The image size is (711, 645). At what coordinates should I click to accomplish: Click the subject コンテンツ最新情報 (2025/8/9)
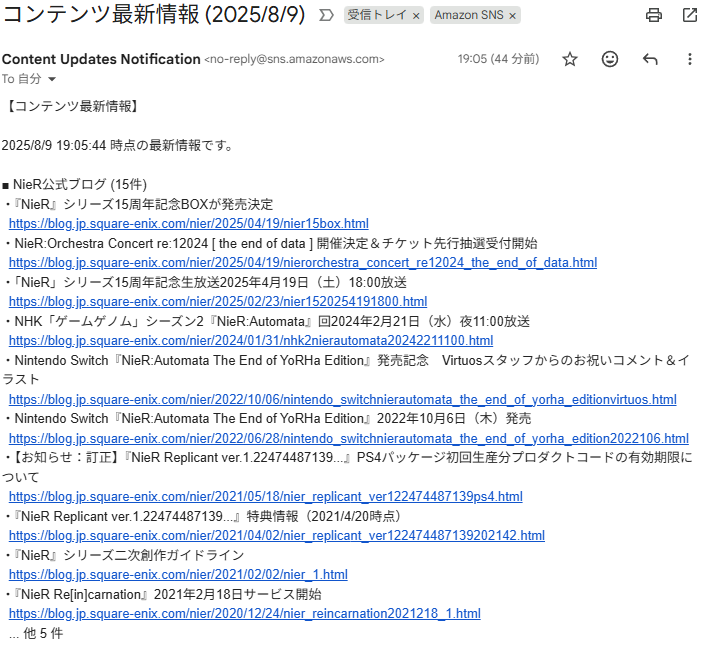point(154,15)
